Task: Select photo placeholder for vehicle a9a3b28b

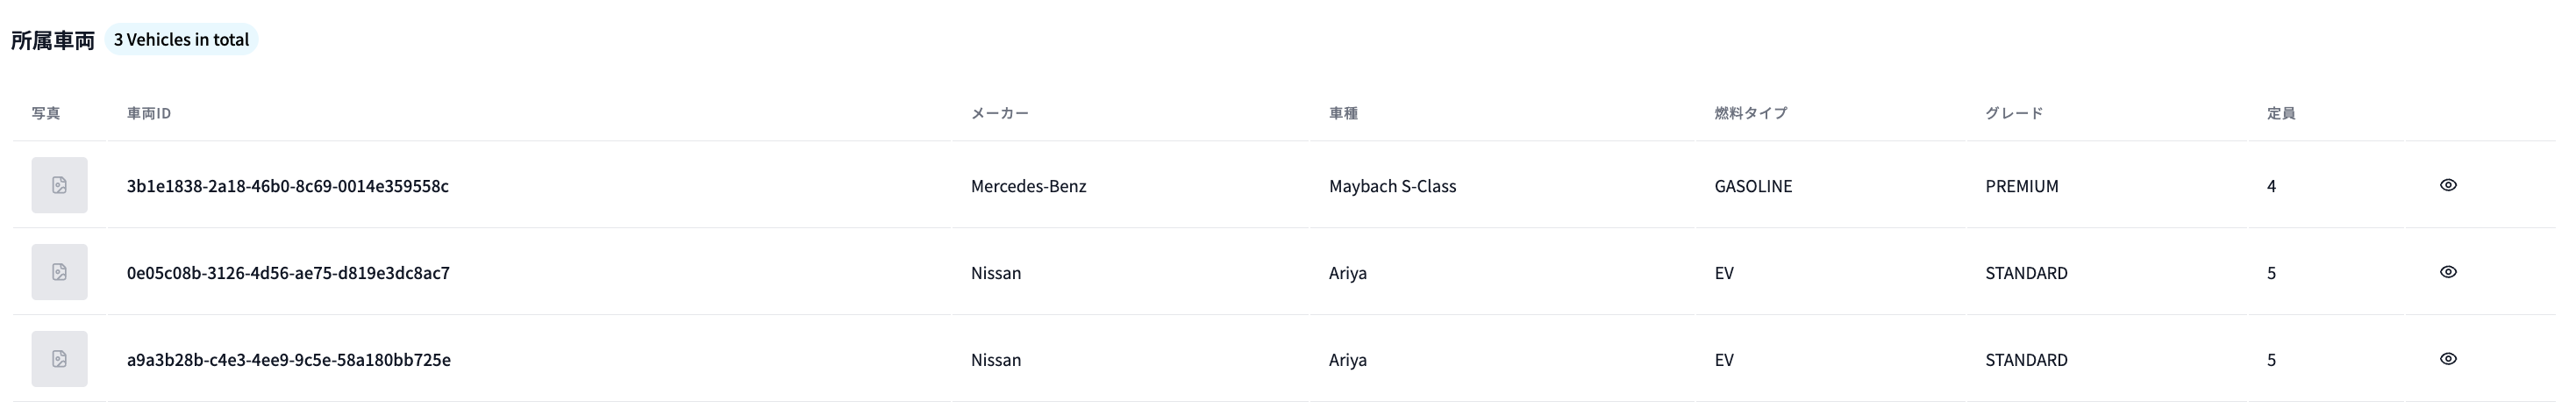Action: 59,359
